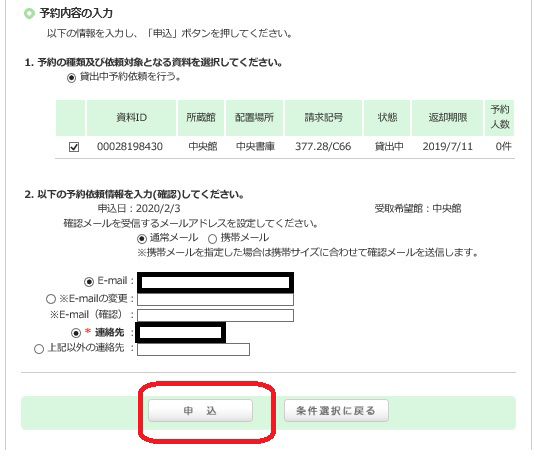Click the registered E-mail address field
The height and width of the screenshot is (470, 556).
coord(215,282)
